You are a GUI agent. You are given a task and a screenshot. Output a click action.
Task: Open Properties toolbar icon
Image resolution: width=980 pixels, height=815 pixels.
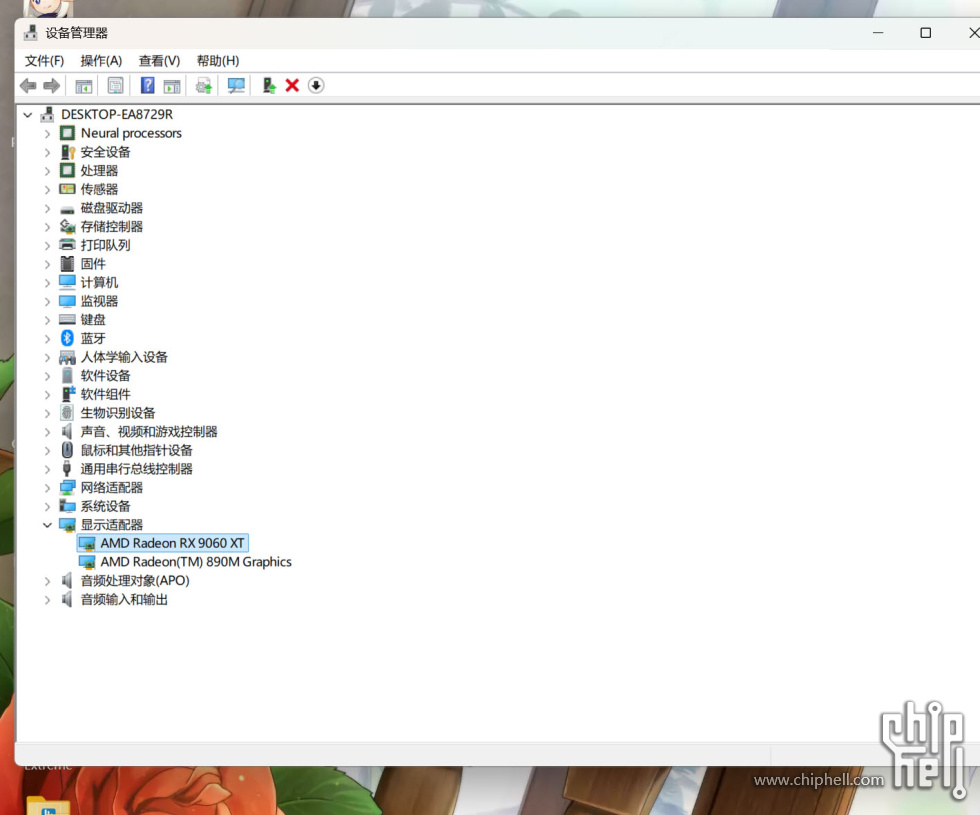[116, 86]
